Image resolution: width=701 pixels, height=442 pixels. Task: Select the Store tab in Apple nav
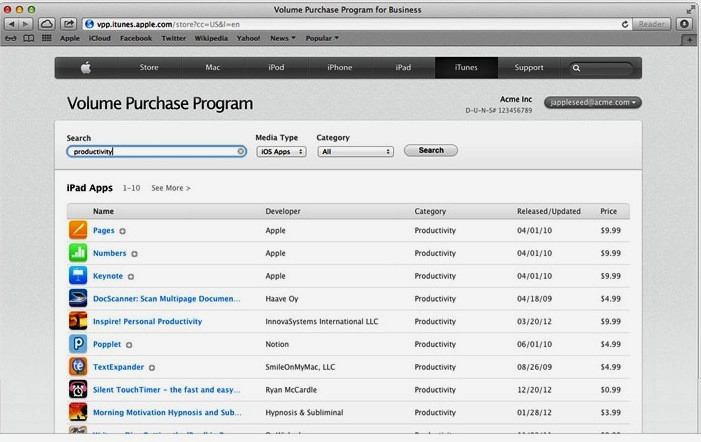pos(149,67)
